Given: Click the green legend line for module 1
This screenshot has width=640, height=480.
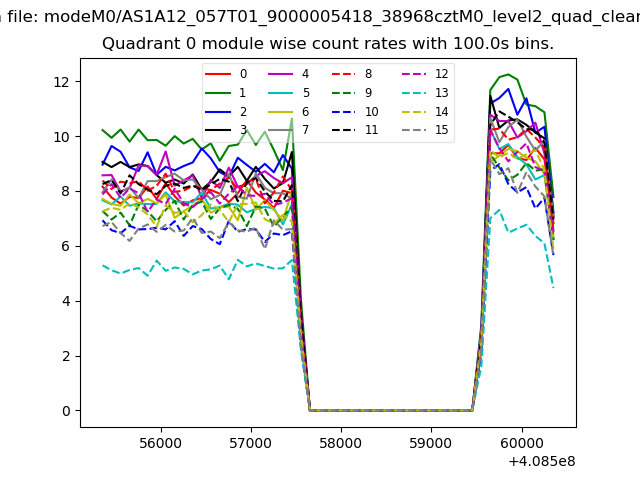Looking at the screenshot, I should click(217, 93).
